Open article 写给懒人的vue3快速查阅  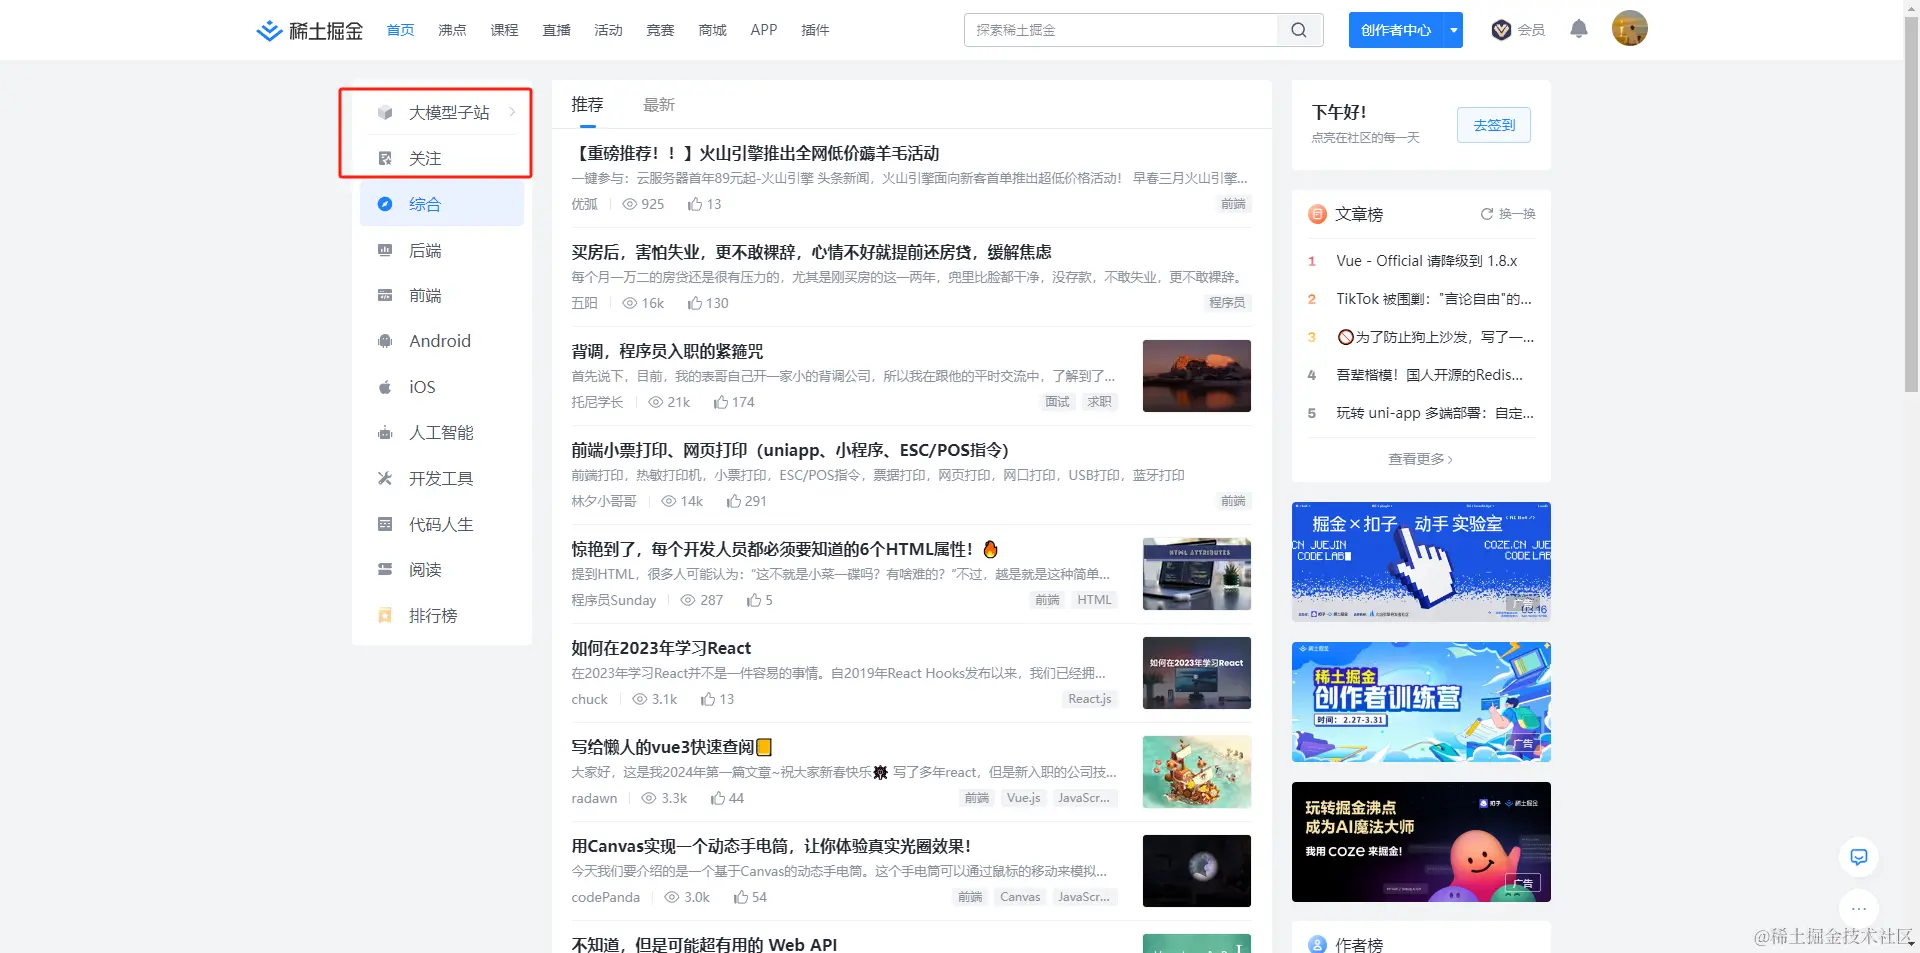[x=671, y=747]
